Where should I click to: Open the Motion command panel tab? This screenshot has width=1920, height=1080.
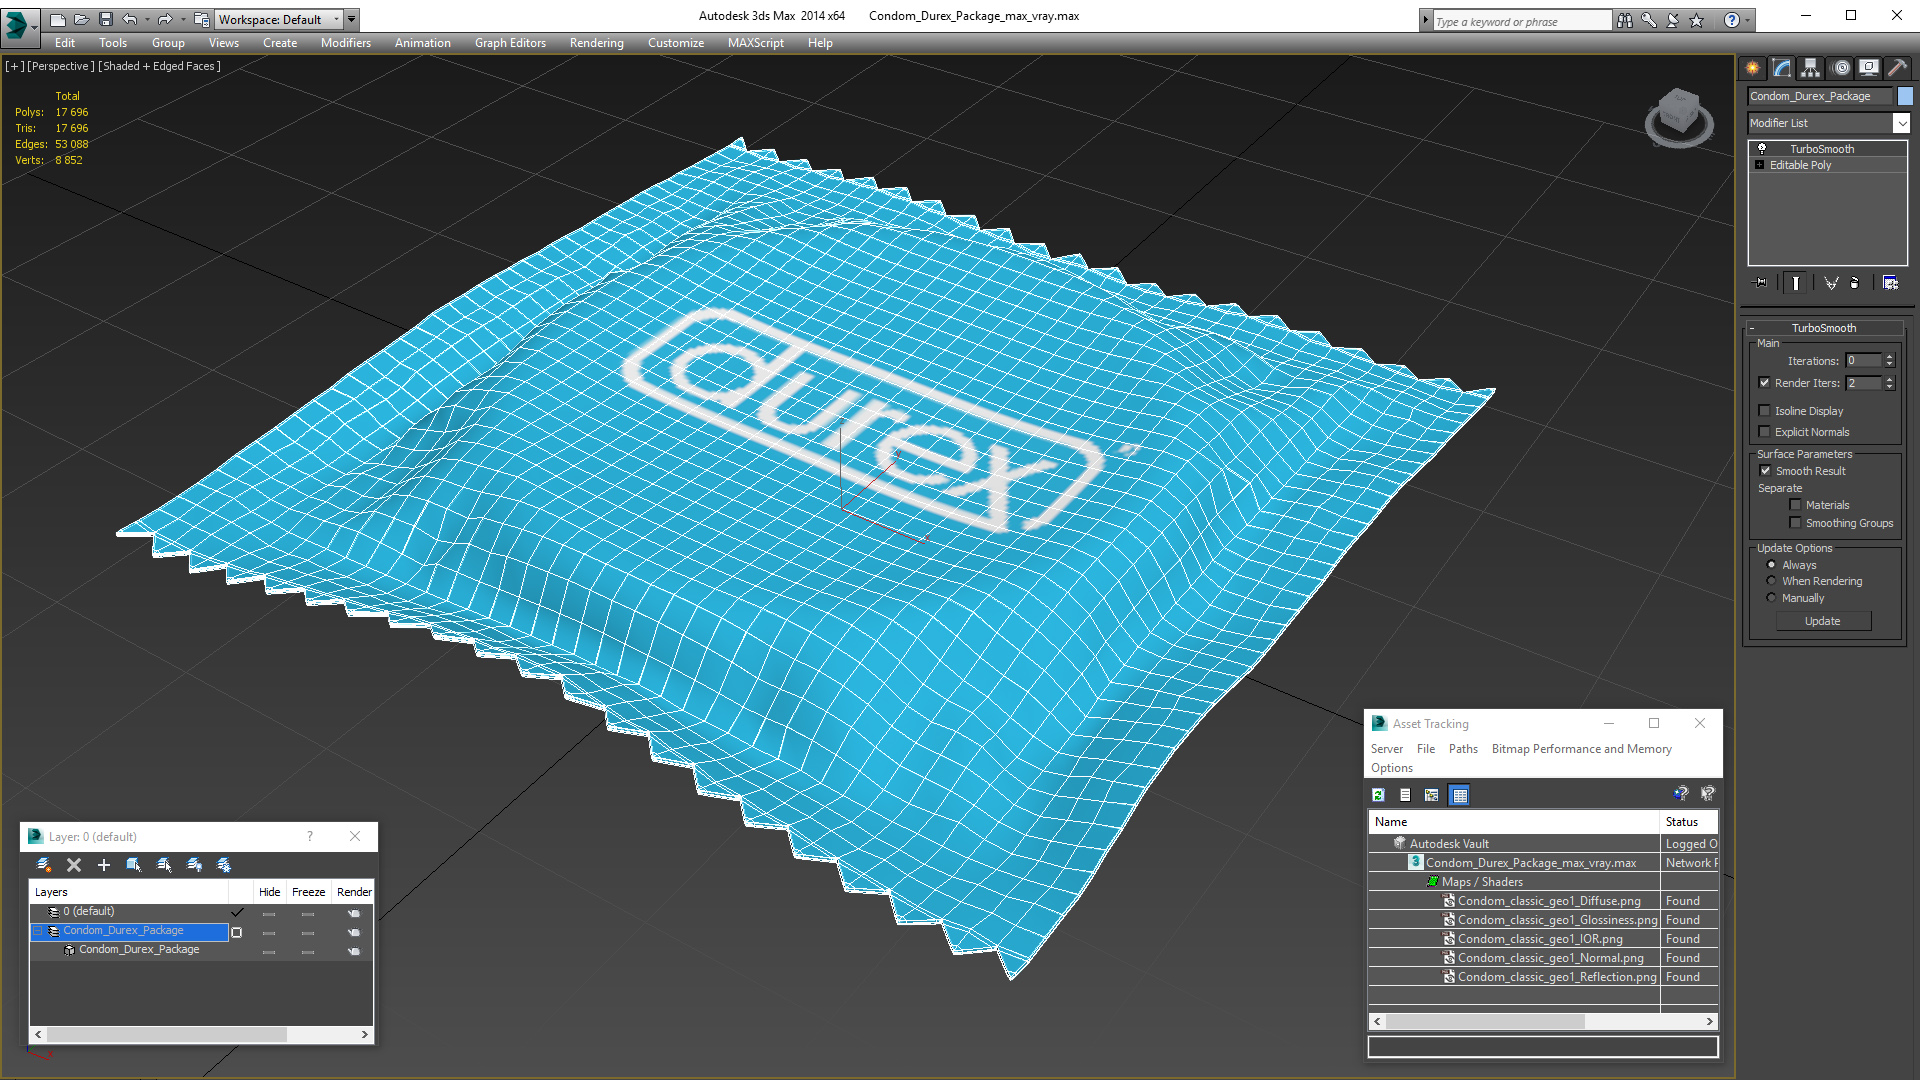tap(1840, 68)
